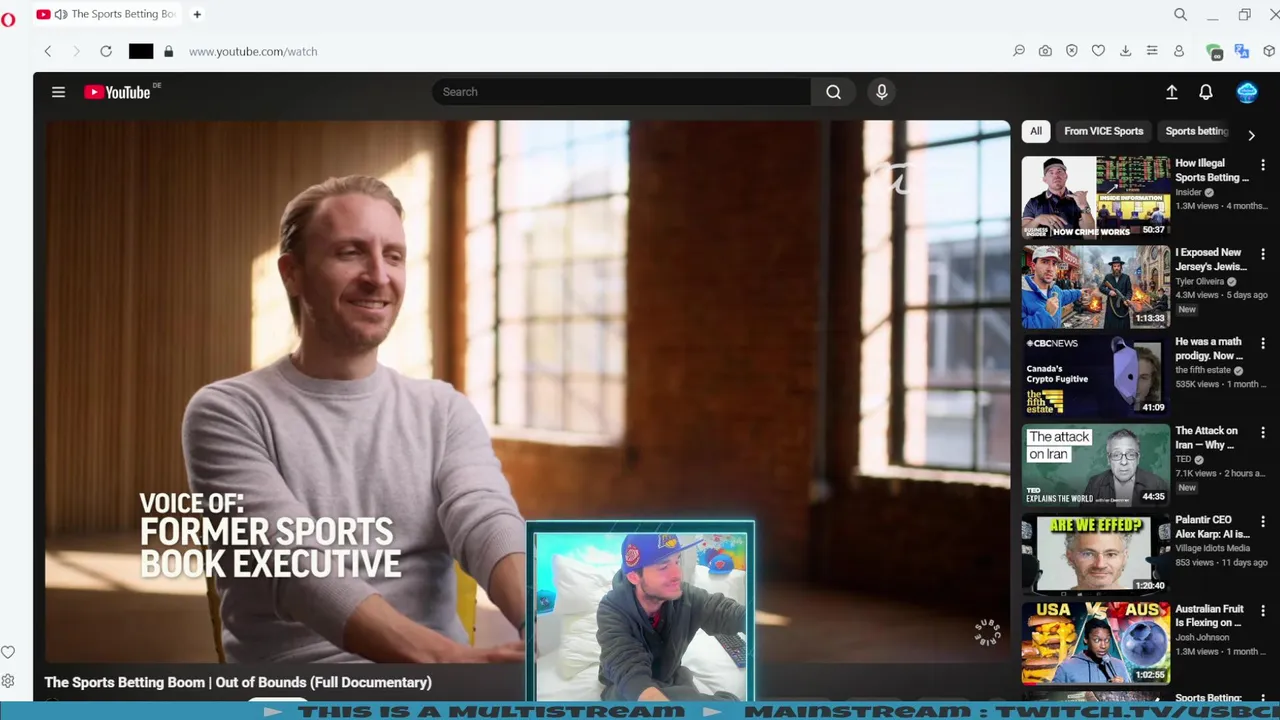Add page to bookmarks with the address bar heart icon

click(x=1098, y=51)
